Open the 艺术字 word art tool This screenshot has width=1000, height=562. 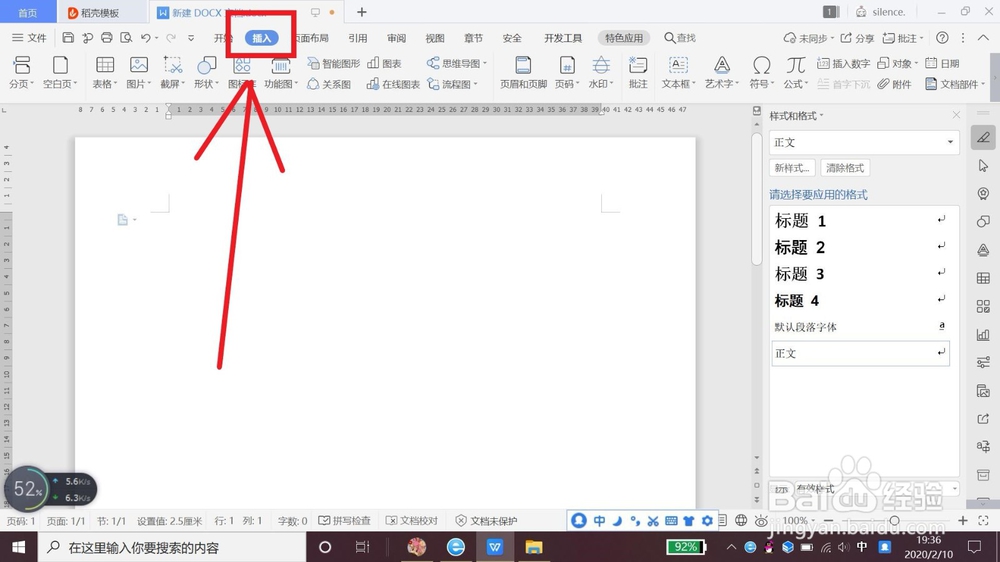click(x=721, y=71)
